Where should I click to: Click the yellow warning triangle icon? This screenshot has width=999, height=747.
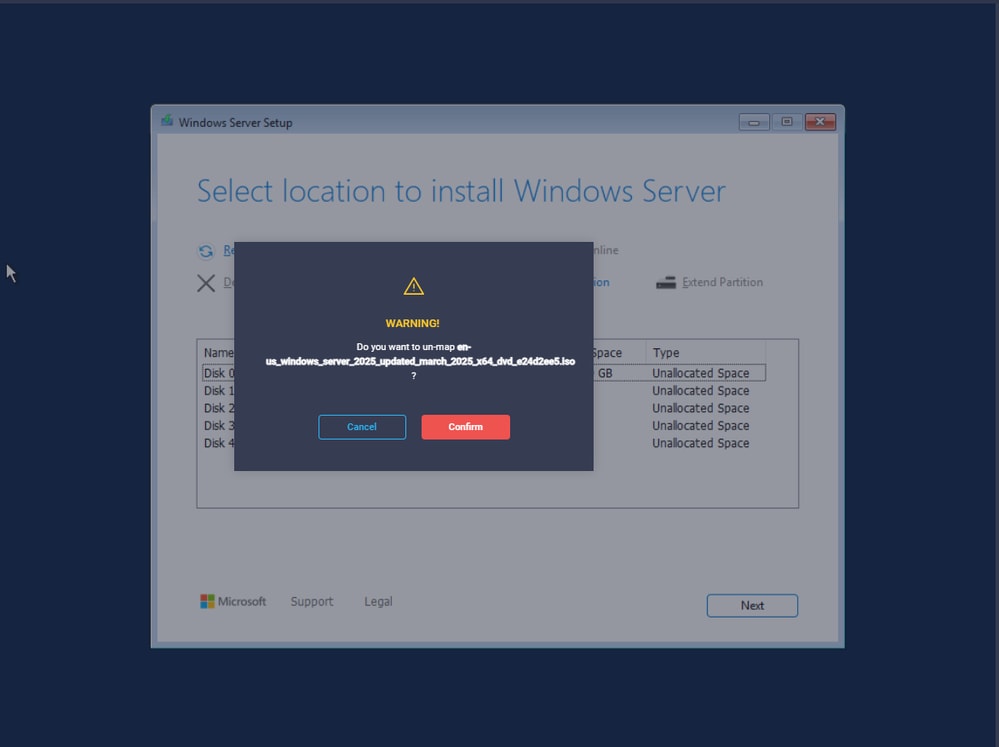(x=413, y=285)
